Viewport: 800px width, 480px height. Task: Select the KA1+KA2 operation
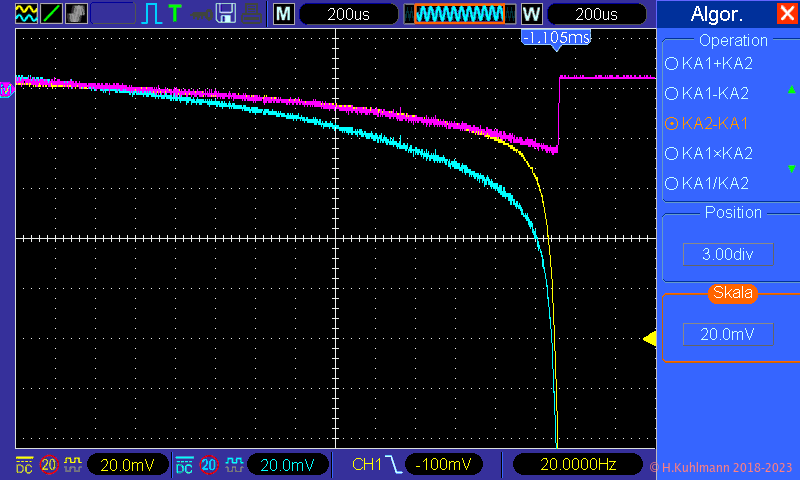[x=708, y=63]
